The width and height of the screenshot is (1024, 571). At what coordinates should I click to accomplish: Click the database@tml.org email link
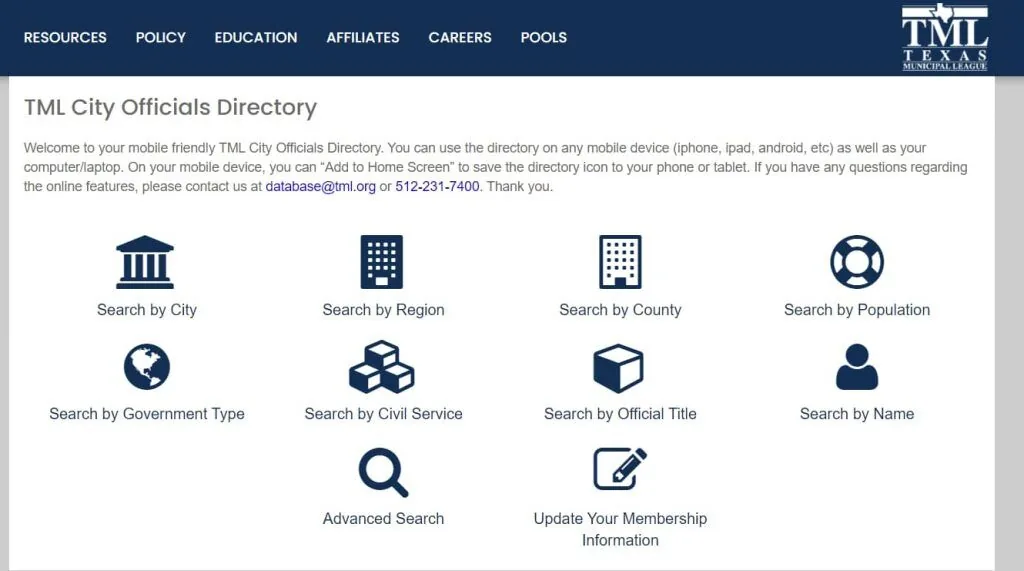[321, 186]
